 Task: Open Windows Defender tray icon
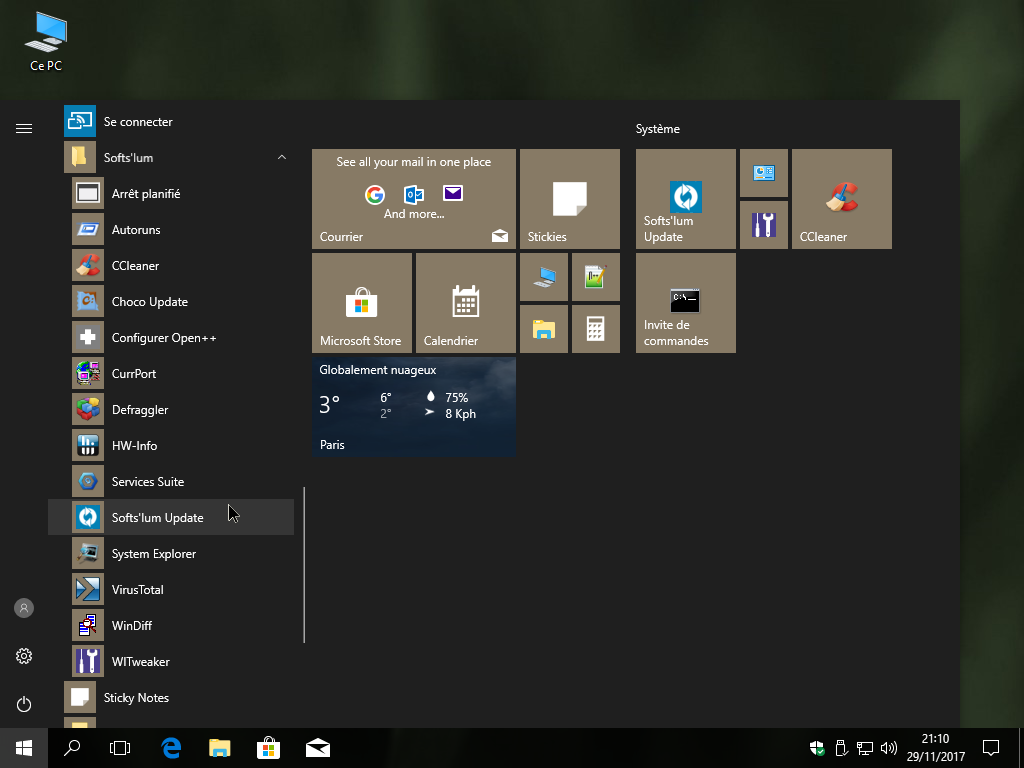[817, 748]
